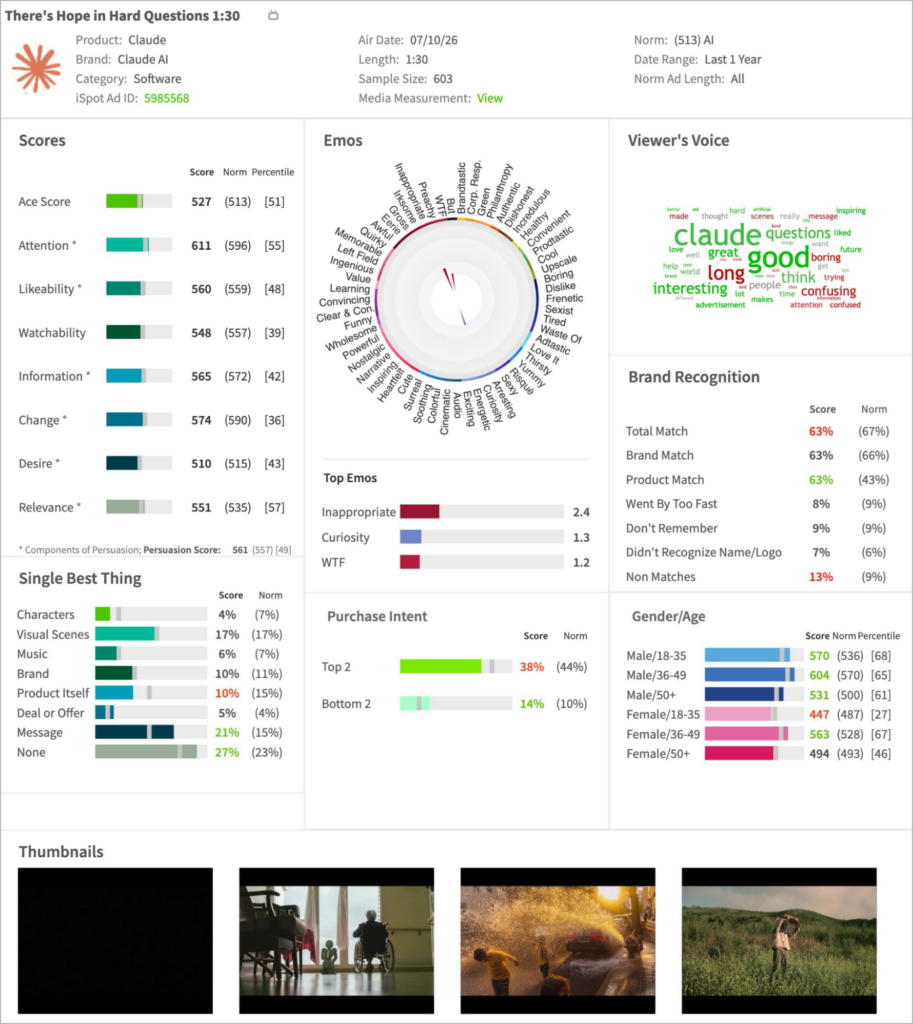The height and width of the screenshot is (1024, 913).
Task: Open the Media Measurement View link
Action: tap(490, 98)
